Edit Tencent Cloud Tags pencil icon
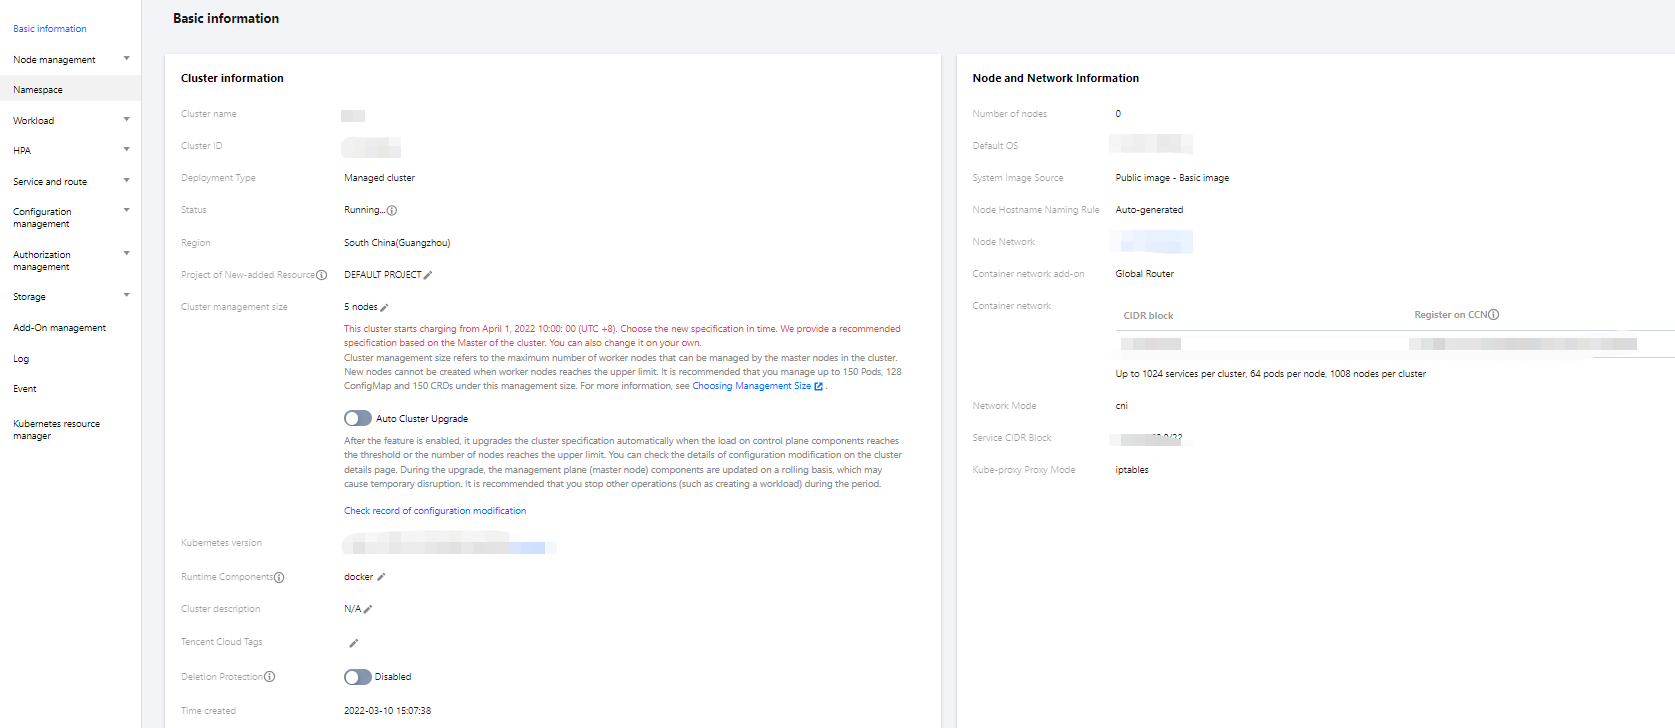This screenshot has height=728, width=1675. [353, 643]
